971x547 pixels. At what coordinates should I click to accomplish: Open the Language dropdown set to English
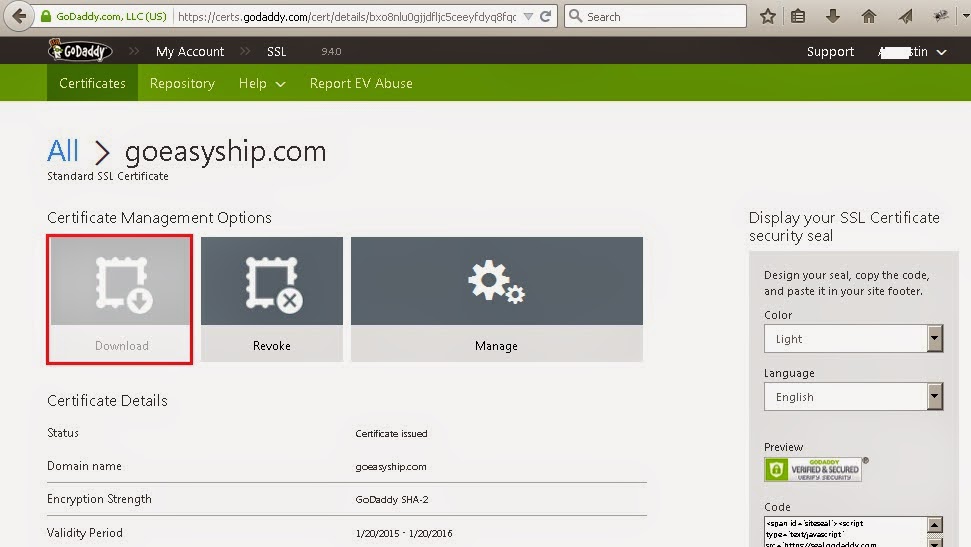(x=853, y=396)
